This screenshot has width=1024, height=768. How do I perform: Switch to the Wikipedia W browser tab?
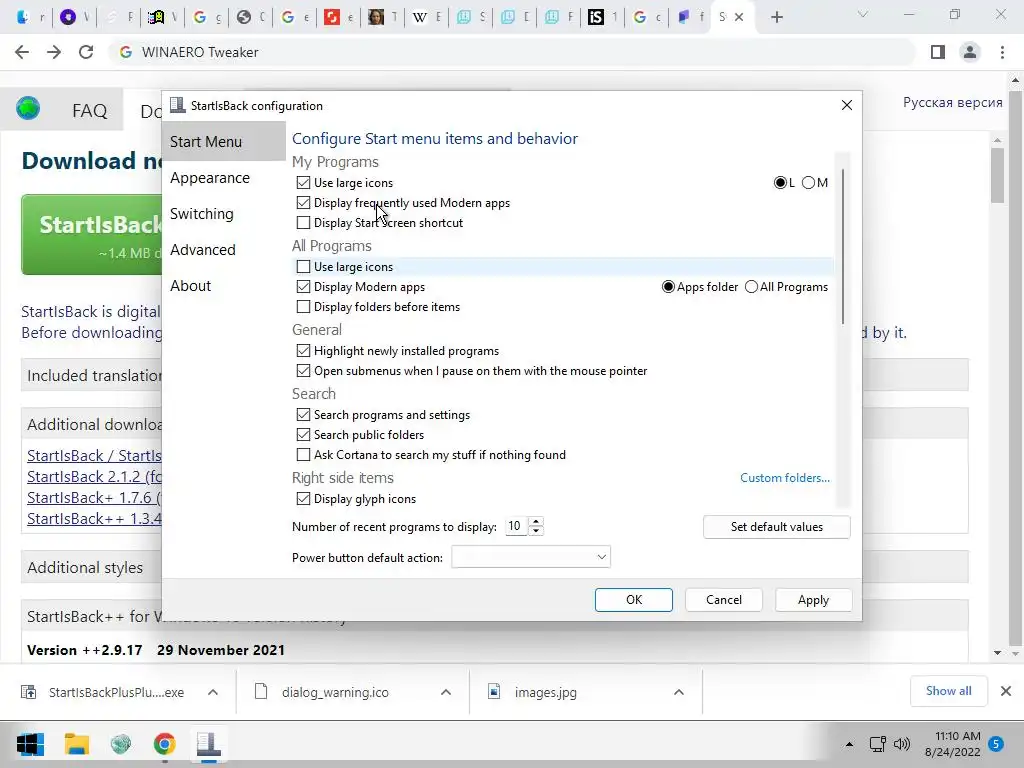(x=420, y=18)
